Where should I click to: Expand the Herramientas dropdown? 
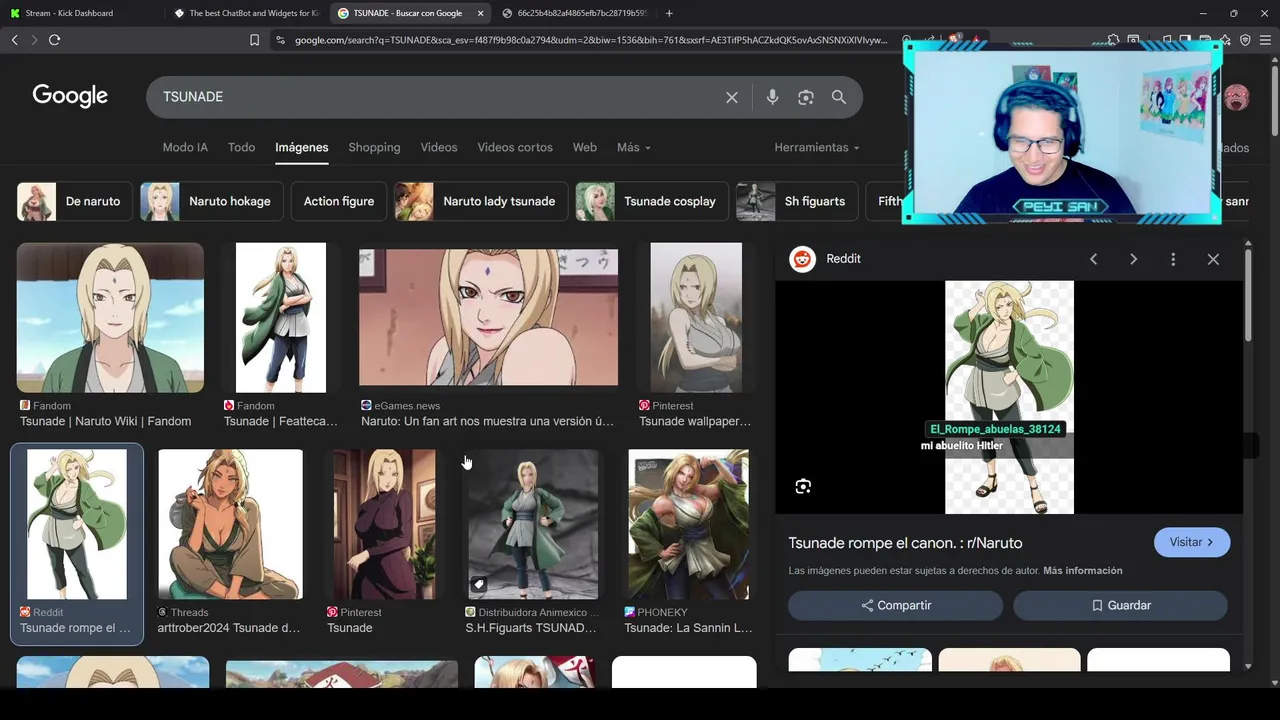[x=817, y=147]
